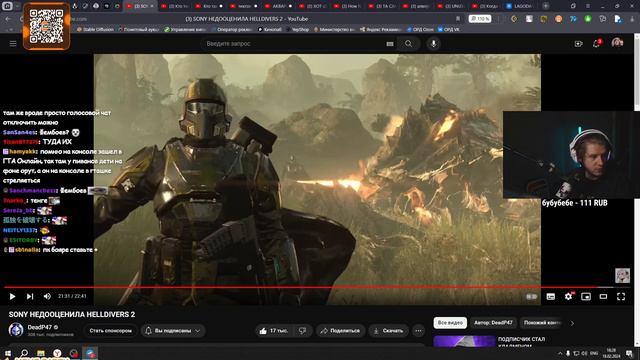This screenshot has width=640, height=360.
Task: Play the YouTube video
Action: pos(12,296)
